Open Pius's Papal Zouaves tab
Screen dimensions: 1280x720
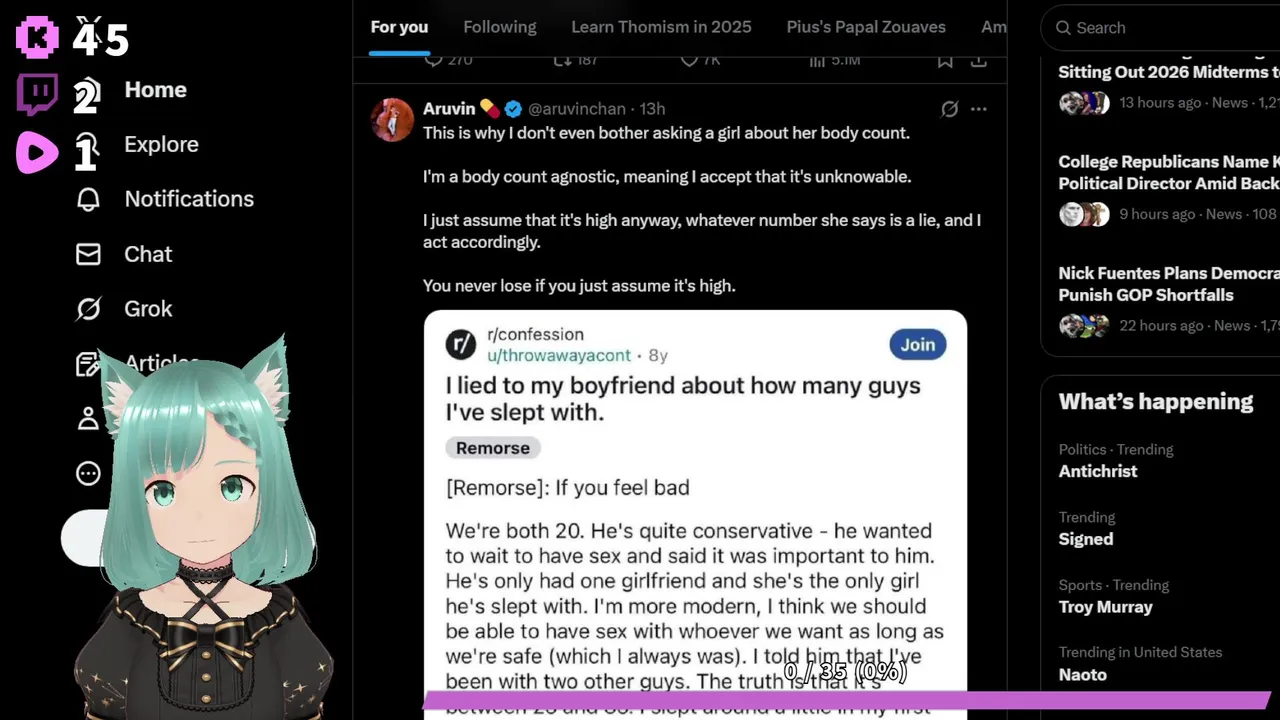[866, 27]
